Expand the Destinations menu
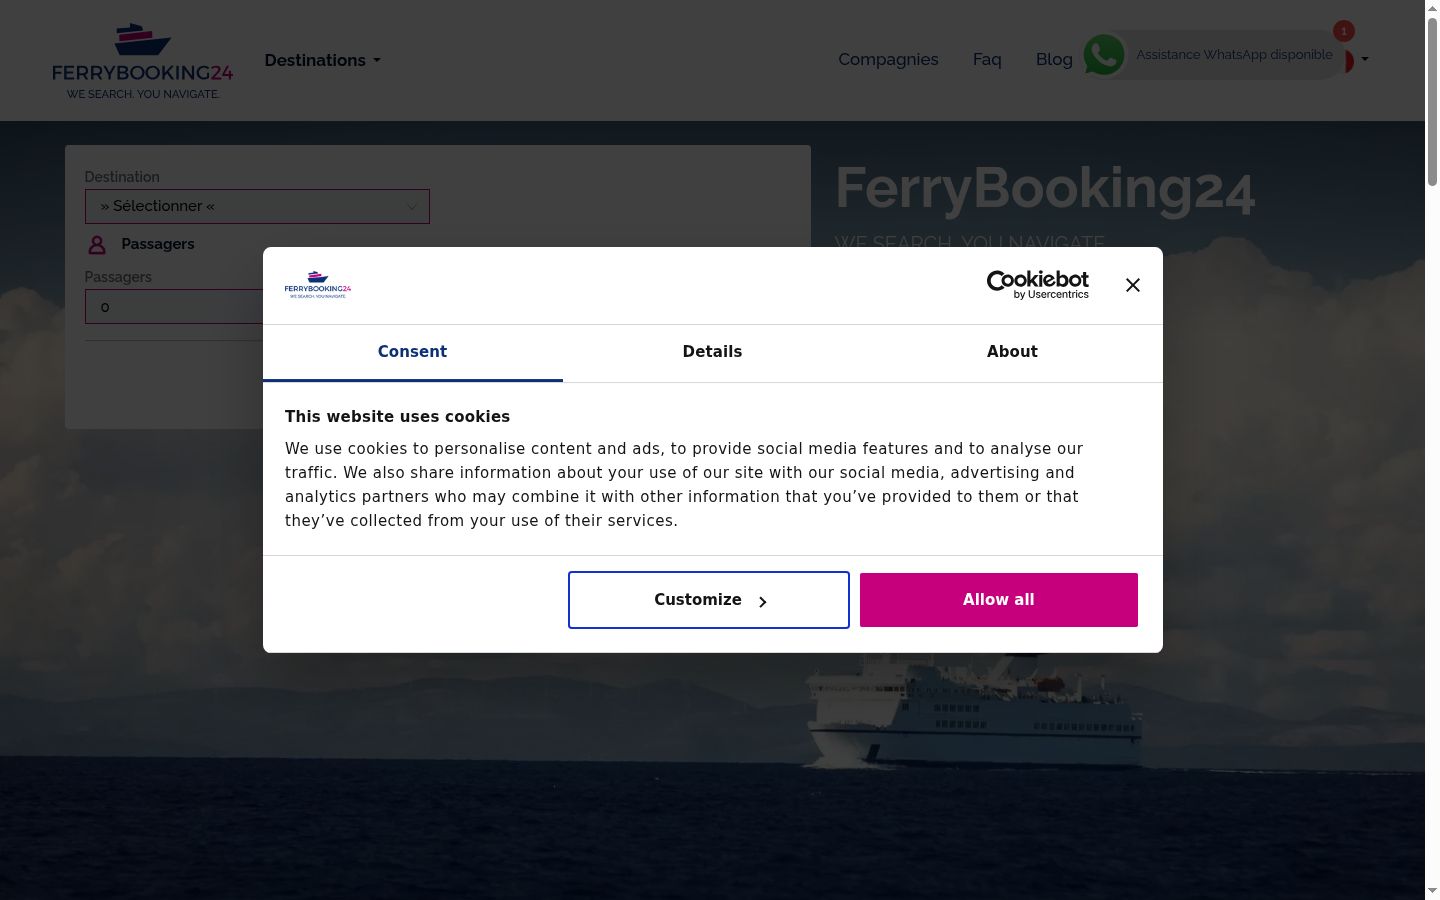Screen dimensions: 1440x900 (x=322, y=60)
